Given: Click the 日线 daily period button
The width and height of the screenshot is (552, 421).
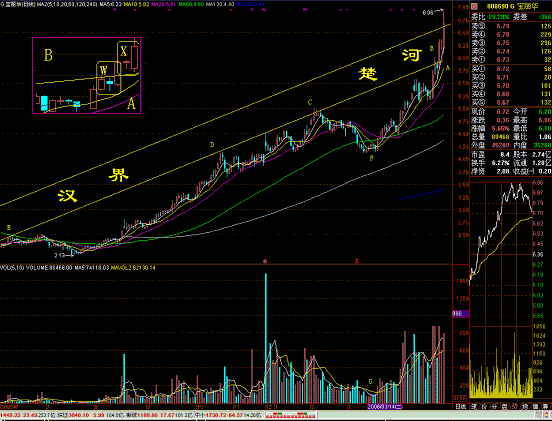Looking at the screenshot, I should [461, 407].
